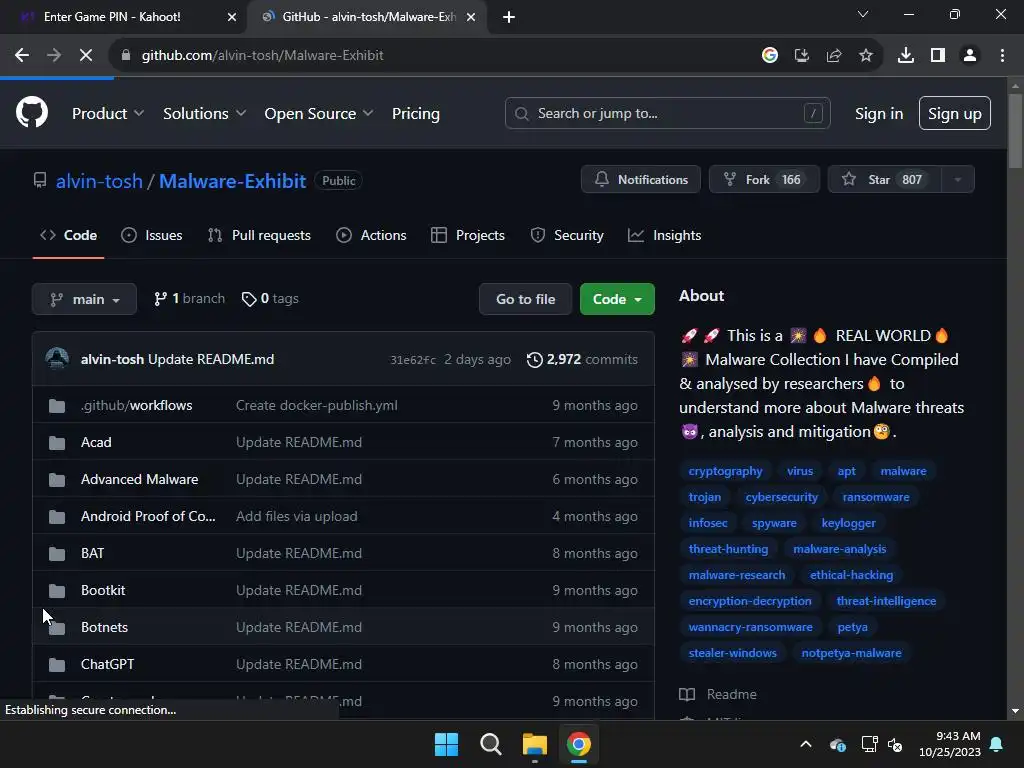Click Pricing link
This screenshot has width=1024, height=768.
click(415, 113)
